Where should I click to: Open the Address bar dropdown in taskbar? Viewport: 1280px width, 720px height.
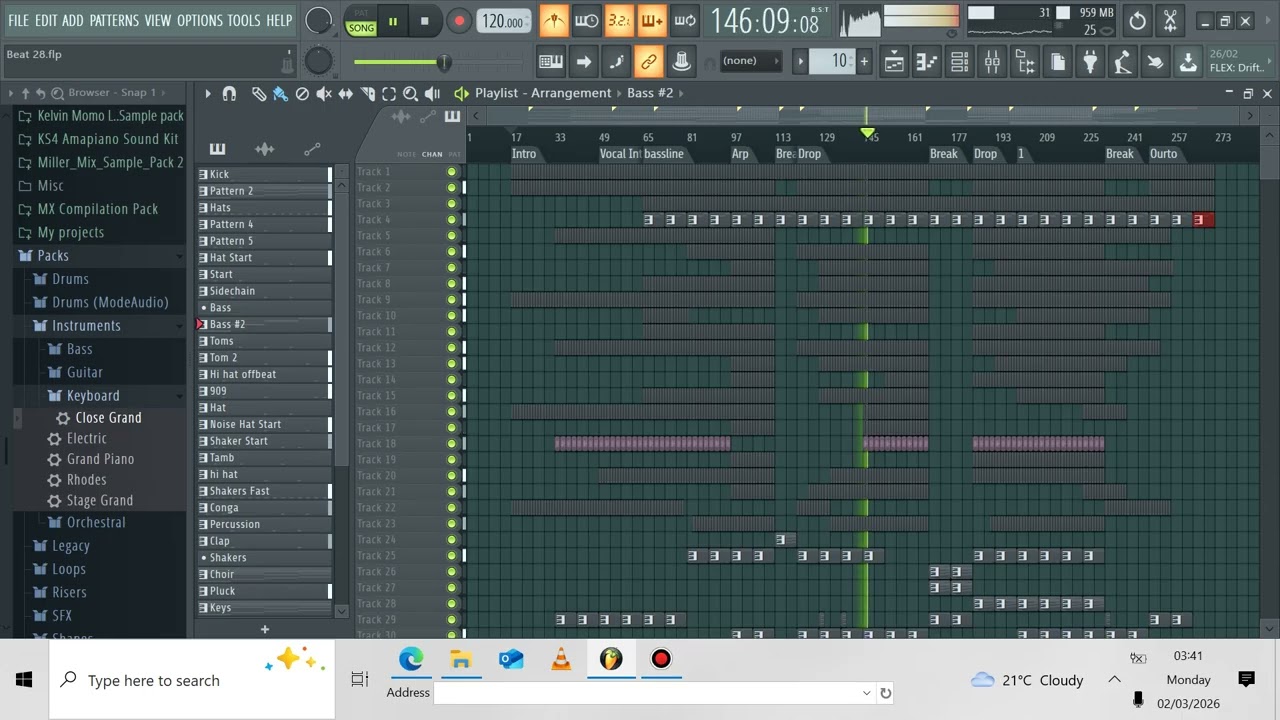(x=866, y=692)
